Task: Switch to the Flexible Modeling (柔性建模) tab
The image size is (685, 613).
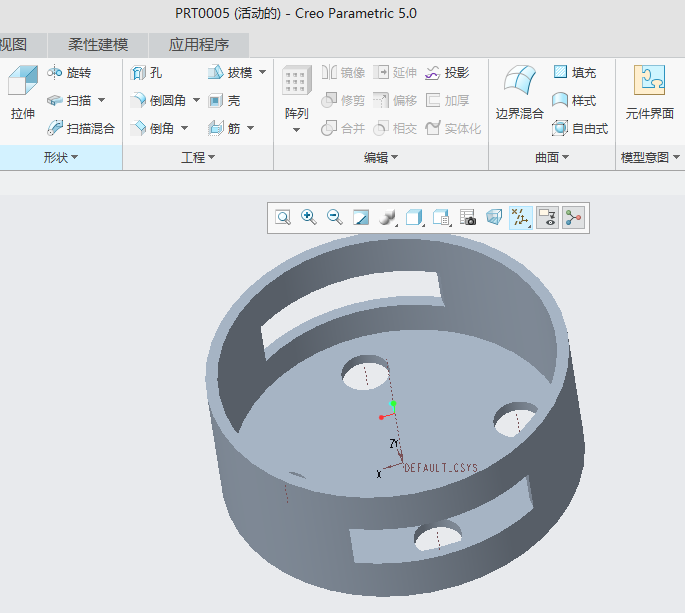Action: click(98, 45)
